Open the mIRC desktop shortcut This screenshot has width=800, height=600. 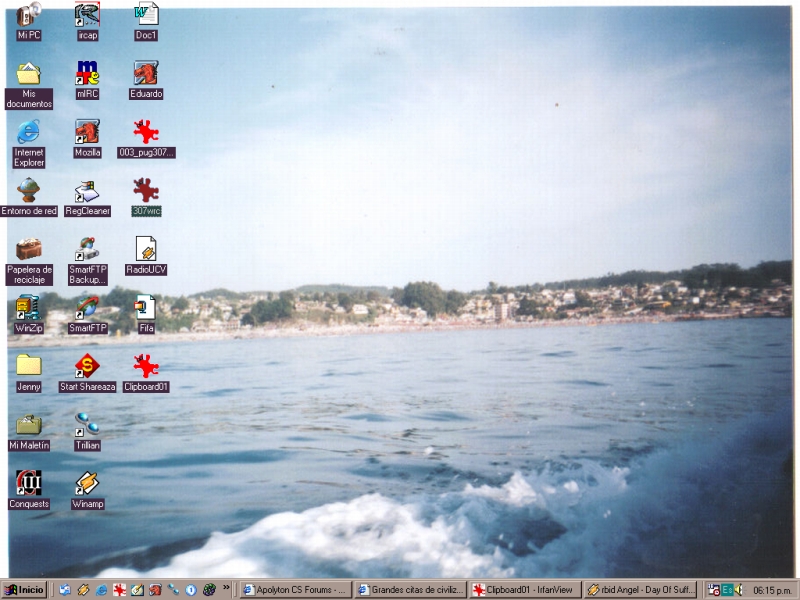pos(87,74)
